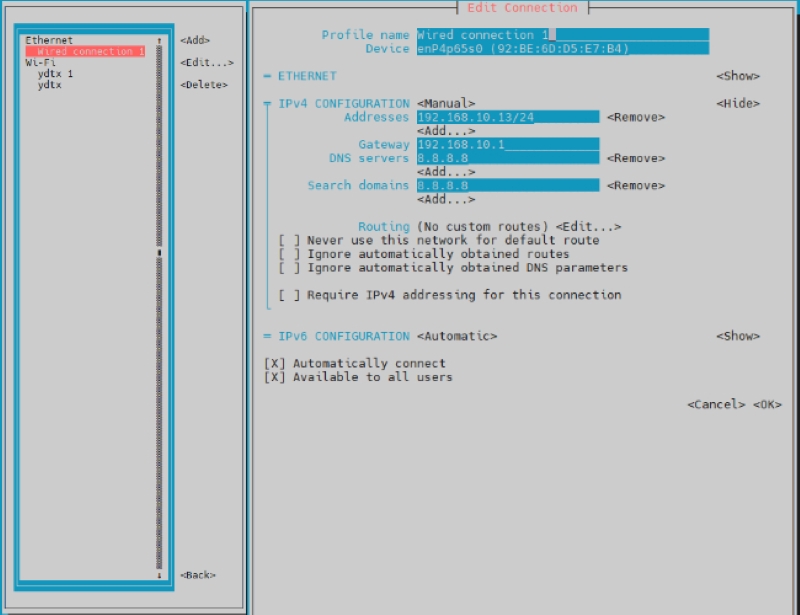Open the IPv6 Automatic method dropdown
This screenshot has height=615, width=800.
(457, 337)
